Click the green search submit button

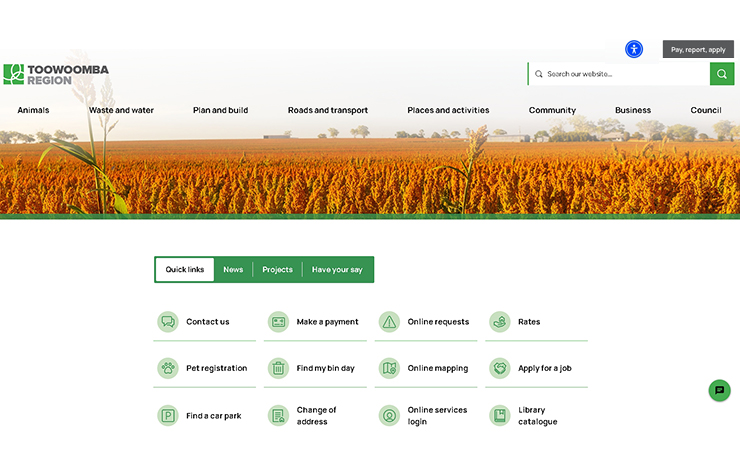tap(722, 74)
